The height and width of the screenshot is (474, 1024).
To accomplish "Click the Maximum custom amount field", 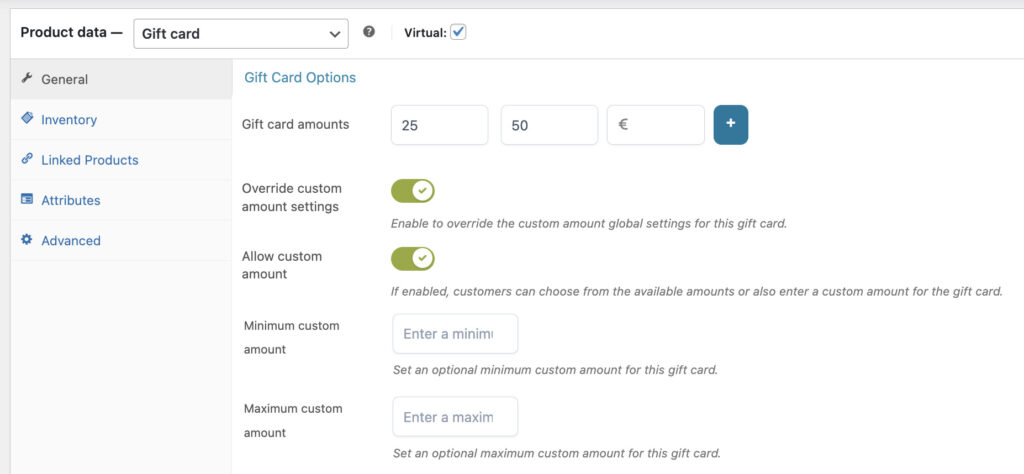I will point(455,417).
